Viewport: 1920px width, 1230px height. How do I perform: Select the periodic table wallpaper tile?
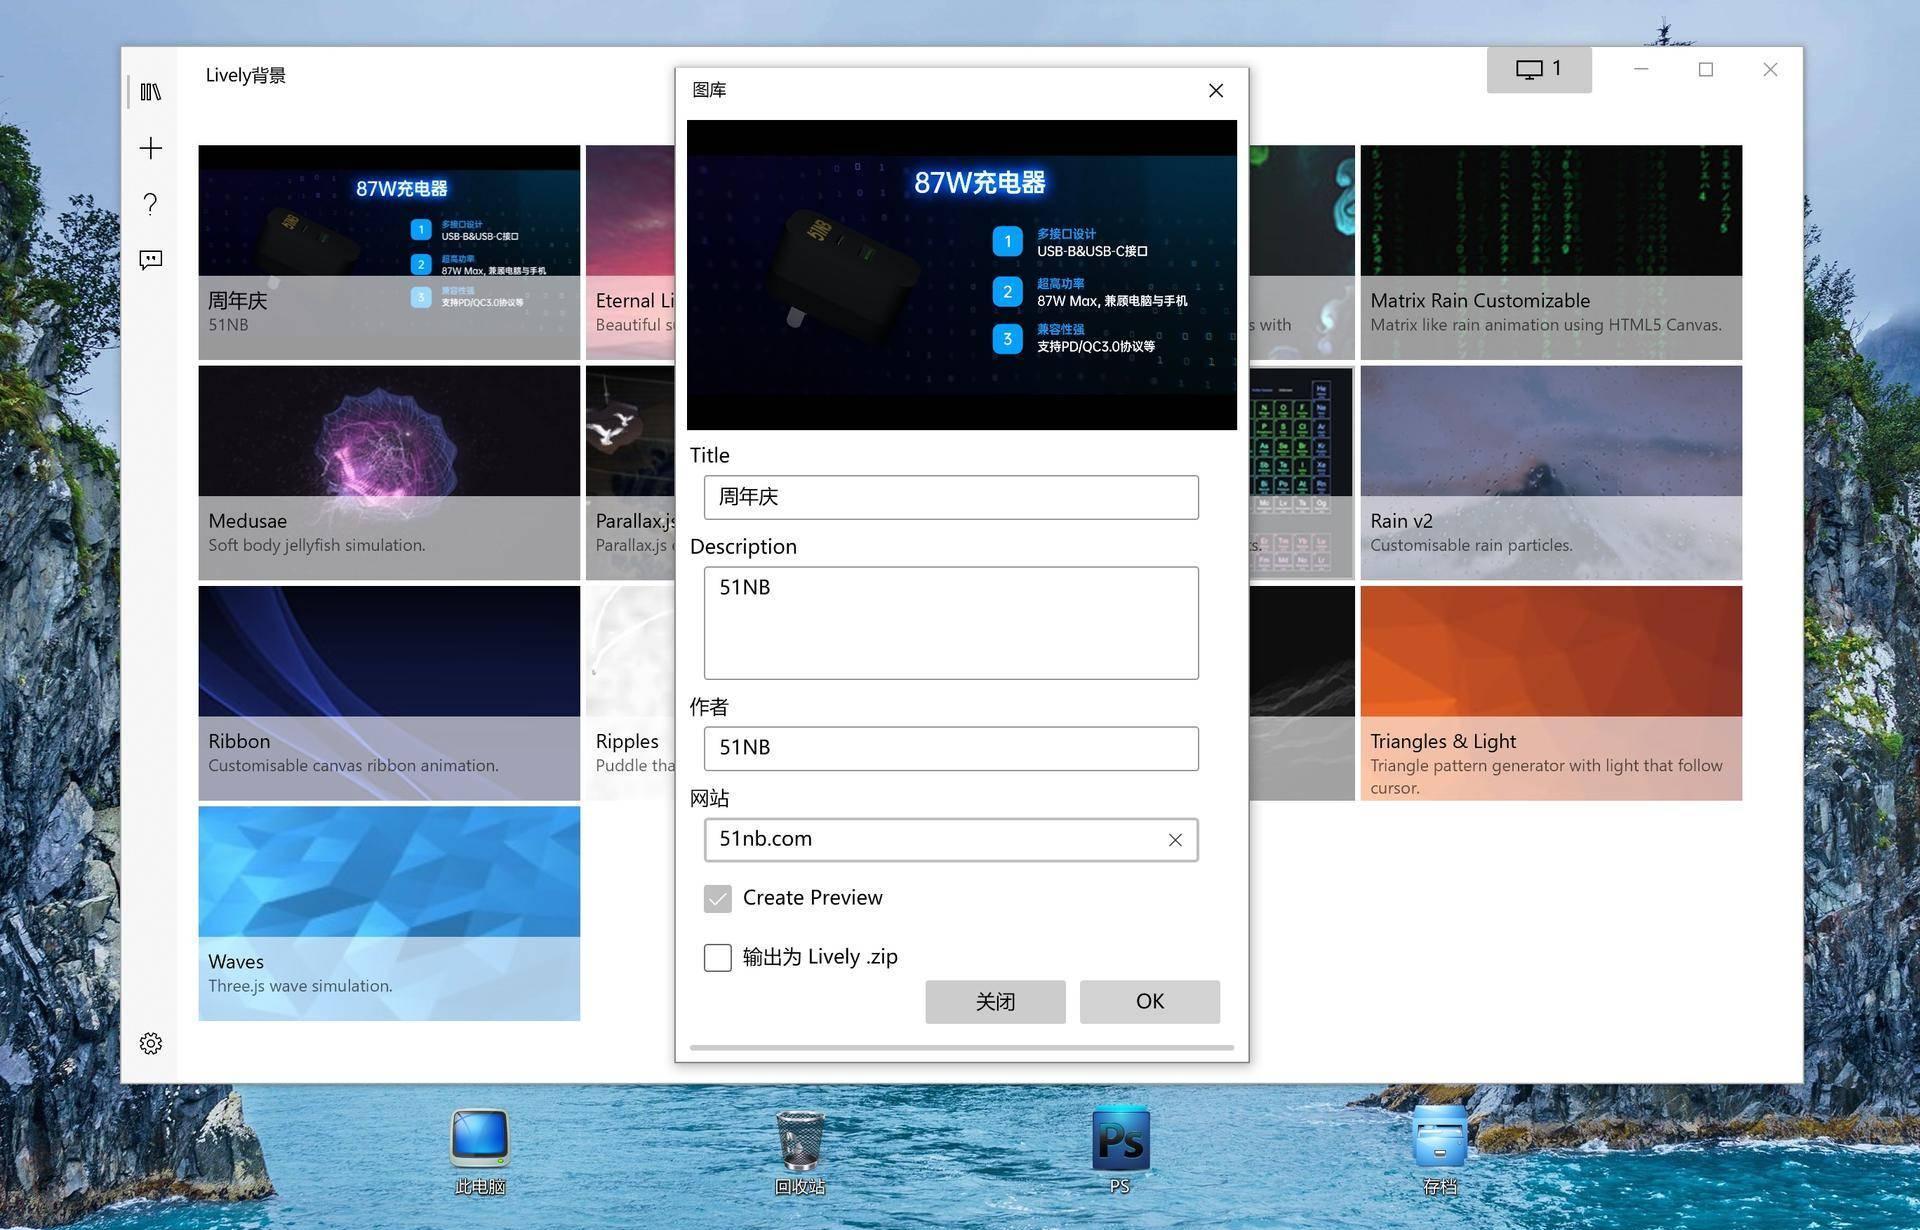[1301, 472]
